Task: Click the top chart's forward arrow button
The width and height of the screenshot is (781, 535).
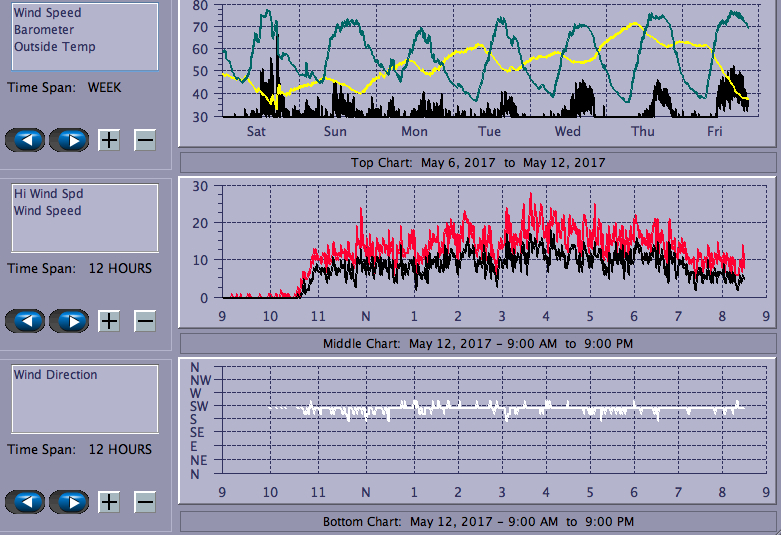Action: coord(68,139)
